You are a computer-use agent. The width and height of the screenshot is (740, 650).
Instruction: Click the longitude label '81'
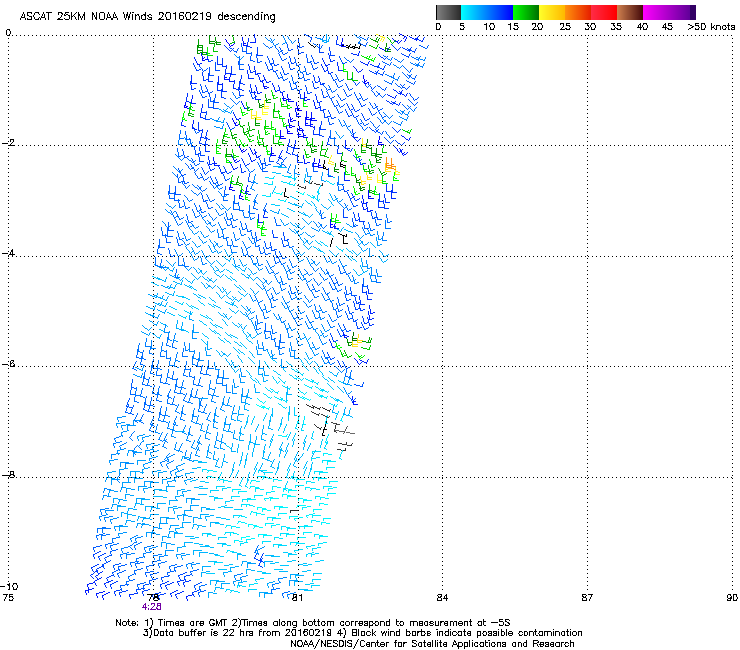tap(297, 598)
